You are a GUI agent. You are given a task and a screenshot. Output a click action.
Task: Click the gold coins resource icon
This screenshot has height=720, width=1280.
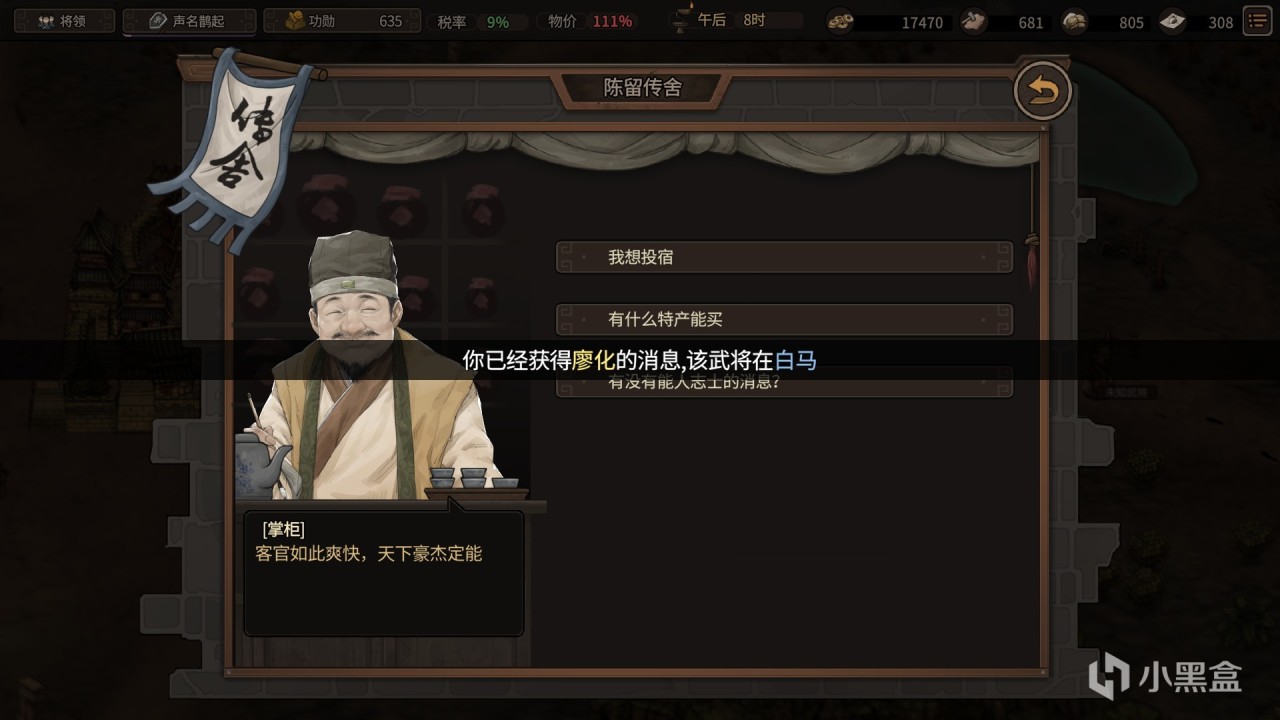[840, 21]
